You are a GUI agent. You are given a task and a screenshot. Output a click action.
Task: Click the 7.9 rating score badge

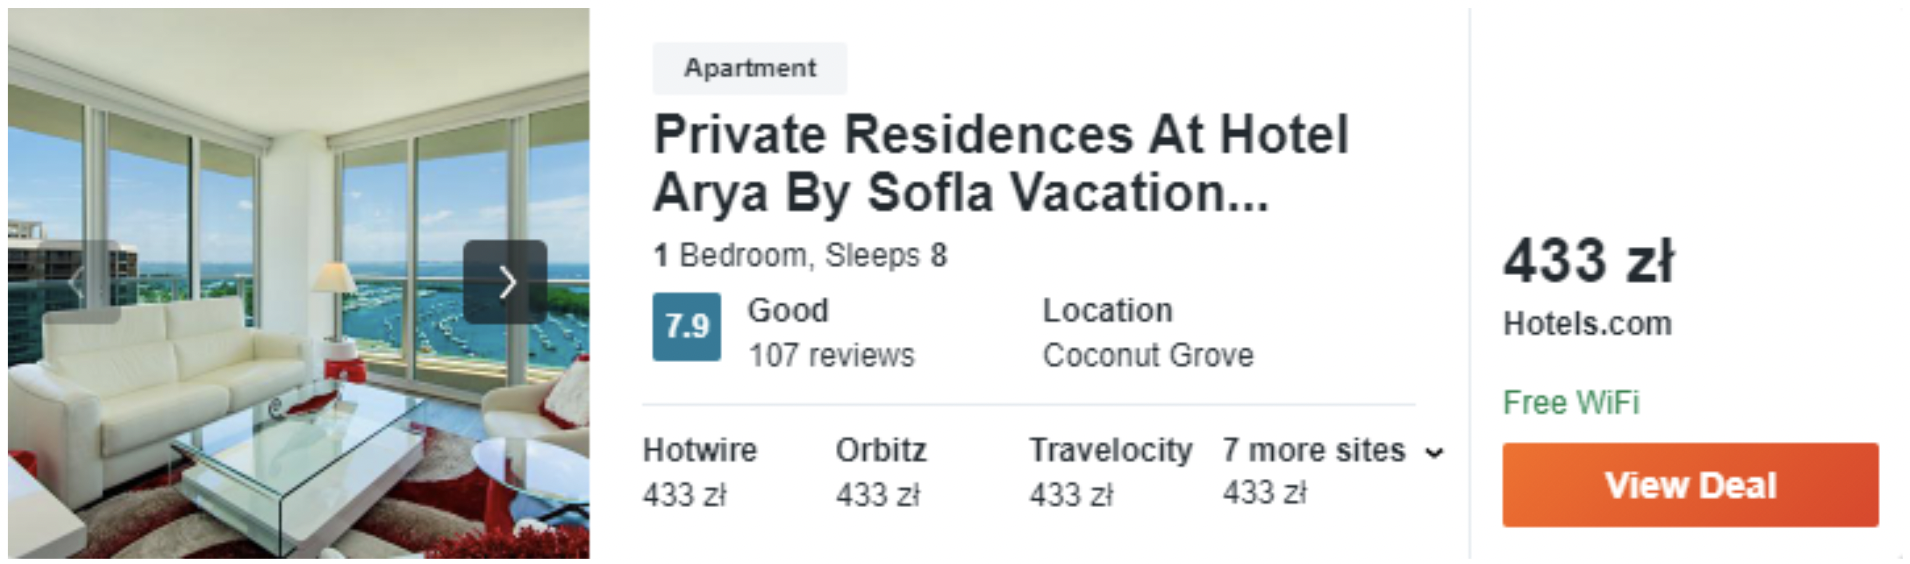tap(686, 326)
